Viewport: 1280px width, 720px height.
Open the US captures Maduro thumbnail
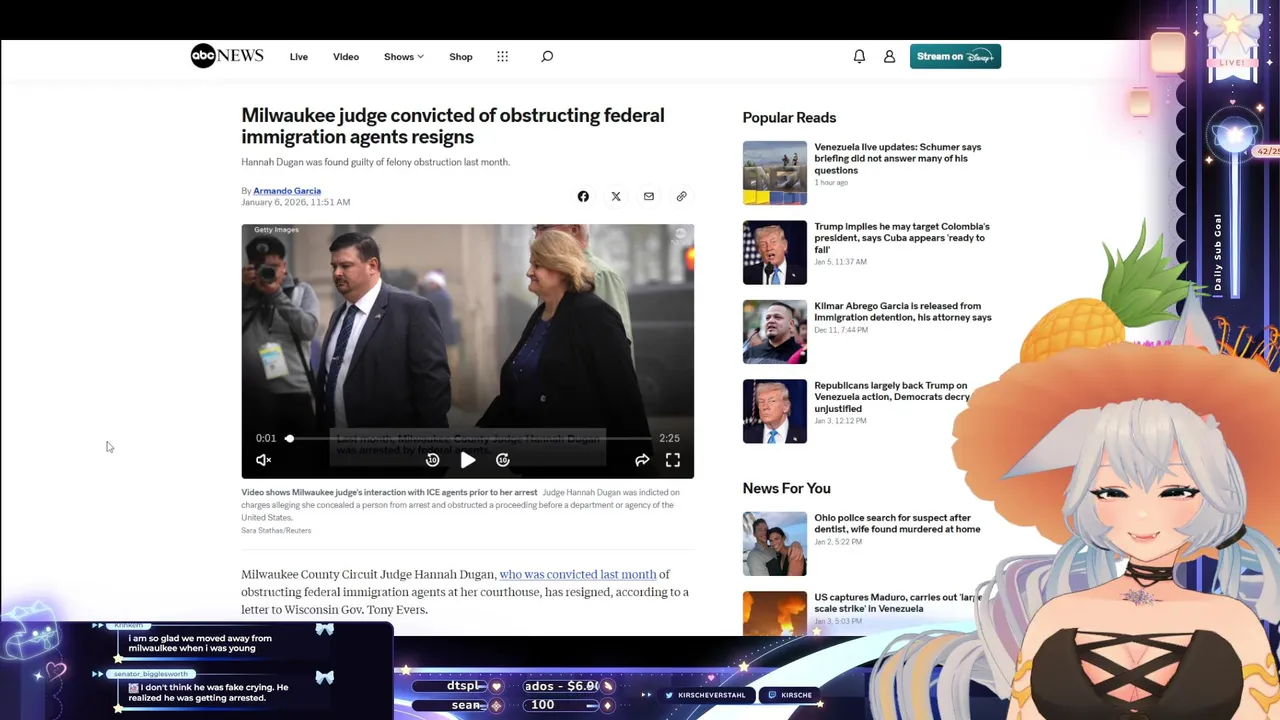click(774, 613)
